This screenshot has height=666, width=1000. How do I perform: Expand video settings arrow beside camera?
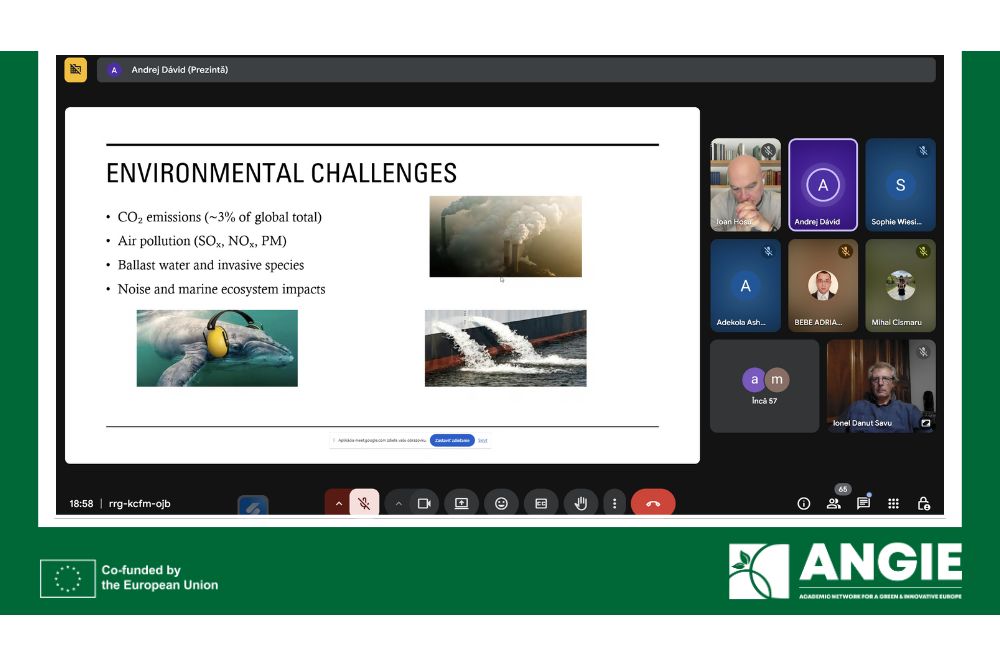[x=398, y=503]
